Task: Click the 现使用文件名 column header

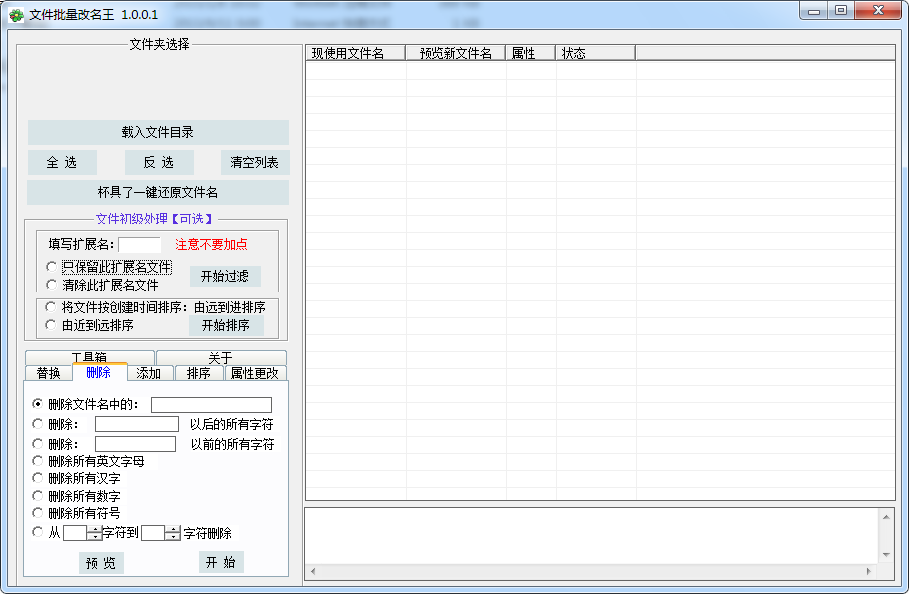Action: (x=355, y=53)
